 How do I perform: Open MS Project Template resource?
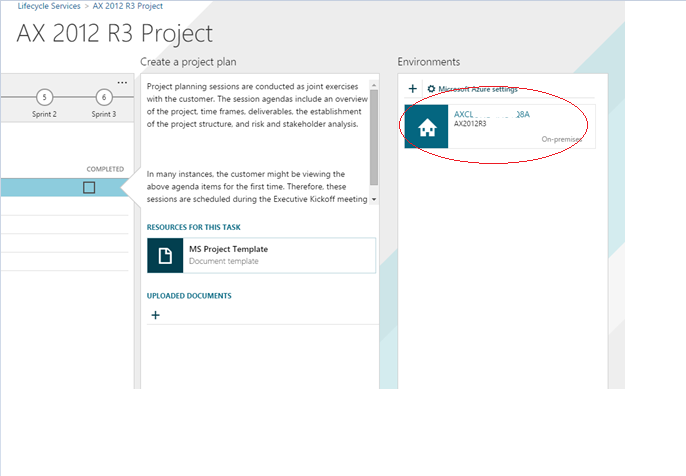tap(228, 249)
